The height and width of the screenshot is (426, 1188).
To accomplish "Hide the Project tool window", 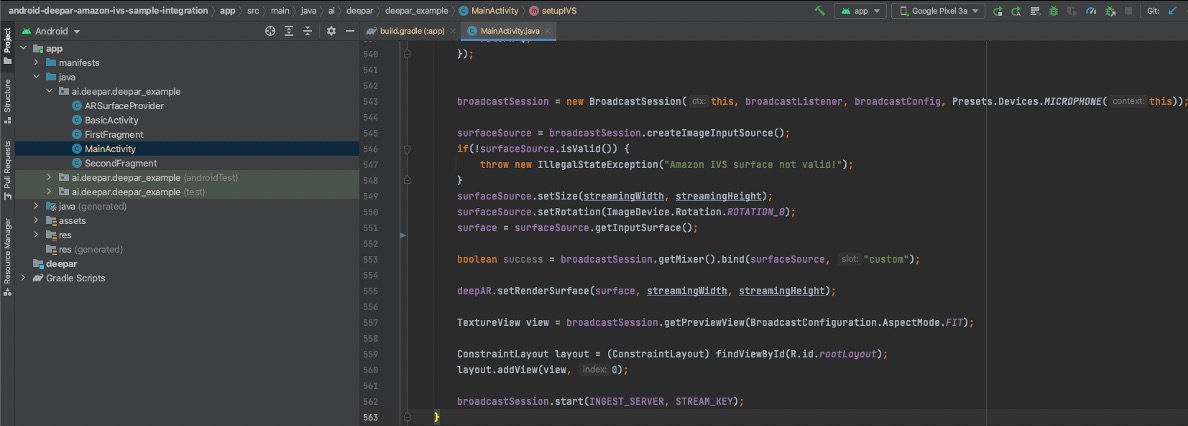I will point(350,31).
